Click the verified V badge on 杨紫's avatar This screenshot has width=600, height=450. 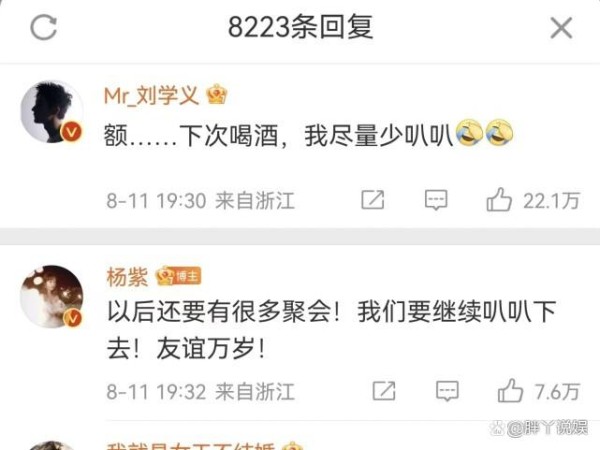coord(72,318)
